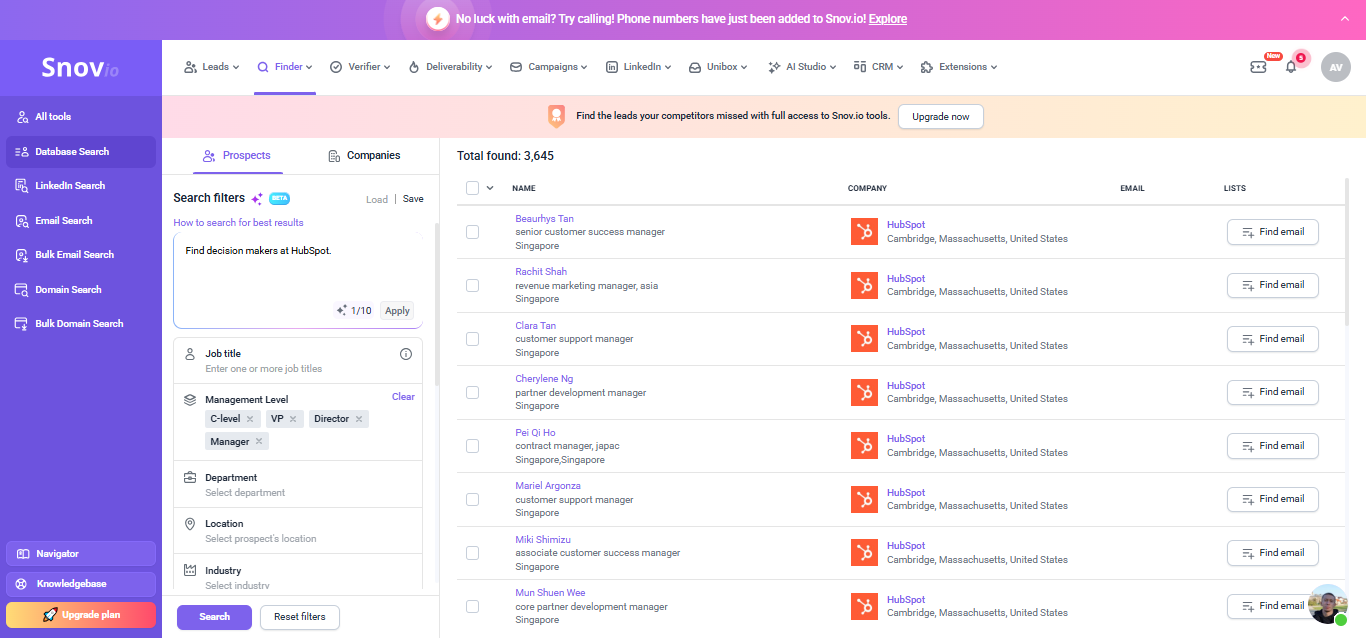Open All tools in sidebar
Screen dimensions: 1366x638
(81, 117)
